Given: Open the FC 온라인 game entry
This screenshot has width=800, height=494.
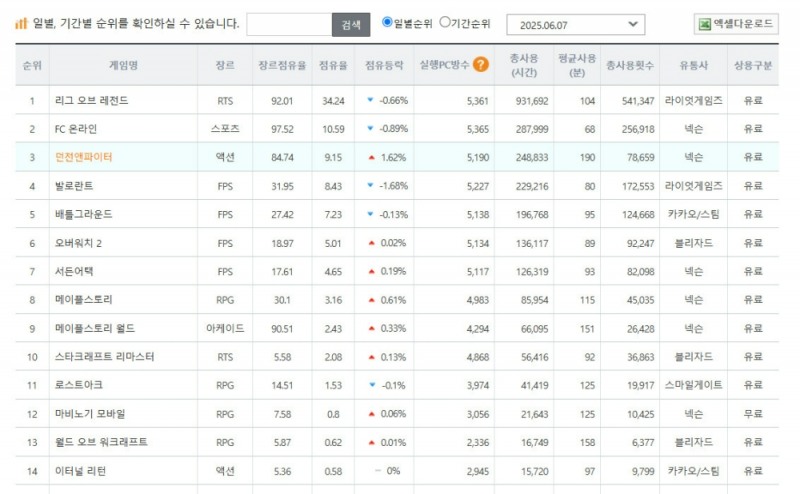Looking at the screenshot, I should tap(76, 129).
